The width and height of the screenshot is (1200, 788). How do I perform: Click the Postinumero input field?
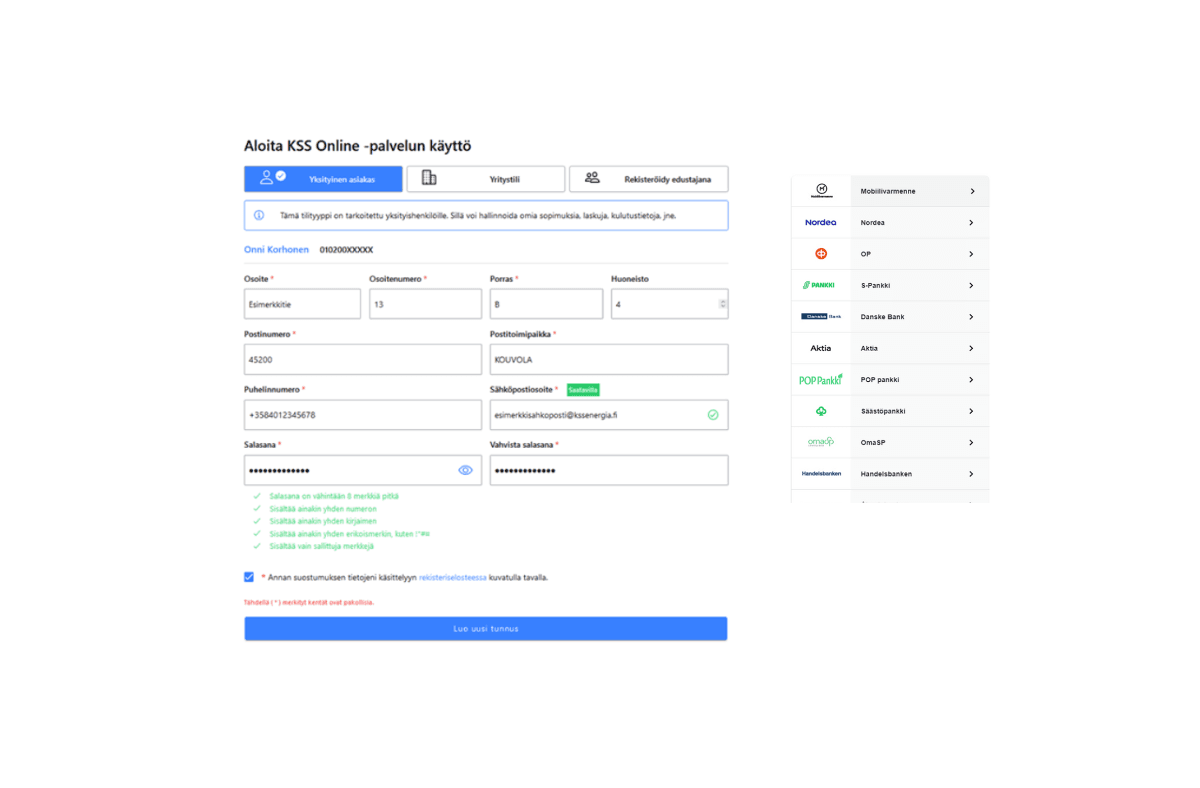(x=362, y=360)
